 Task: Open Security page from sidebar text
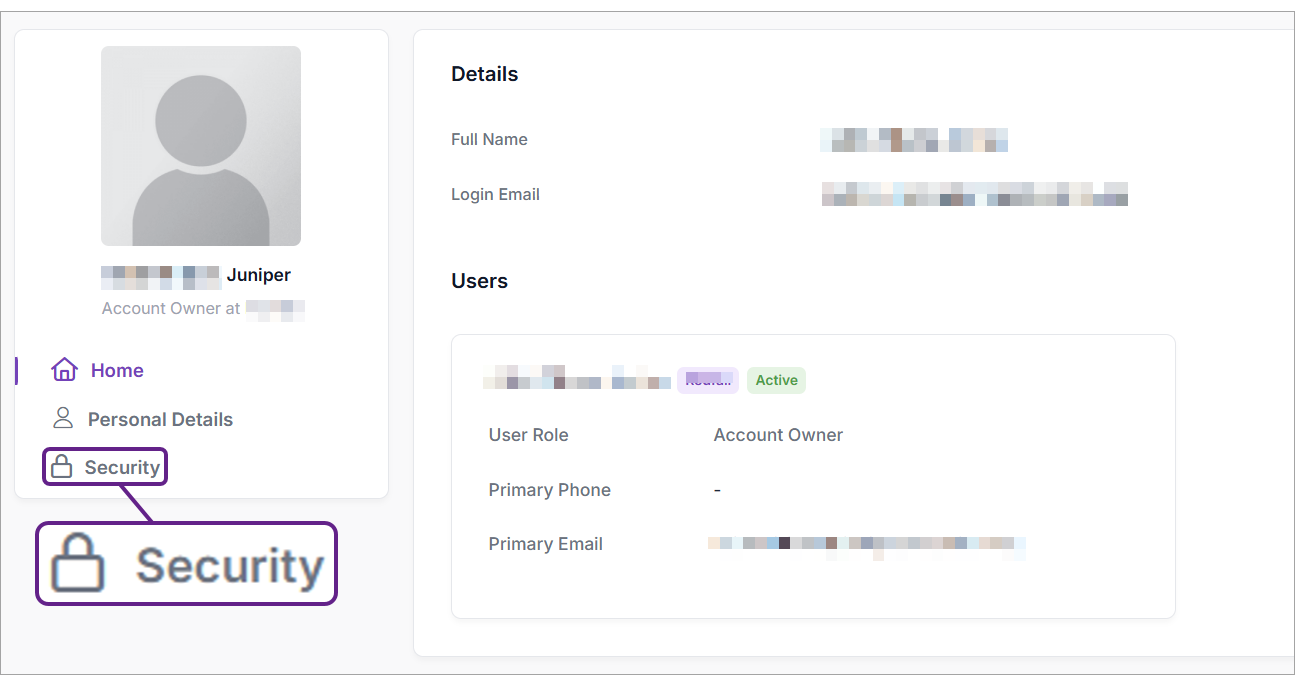tap(122, 467)
